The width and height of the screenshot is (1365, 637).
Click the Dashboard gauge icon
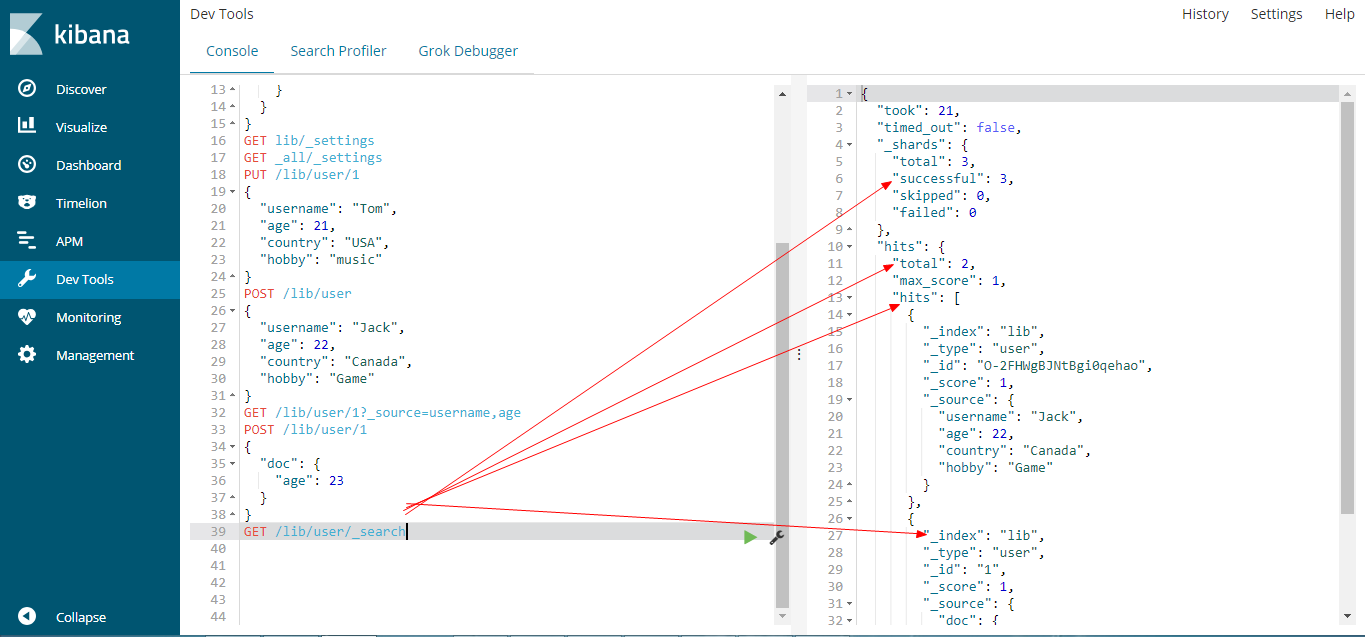(27, 165)
